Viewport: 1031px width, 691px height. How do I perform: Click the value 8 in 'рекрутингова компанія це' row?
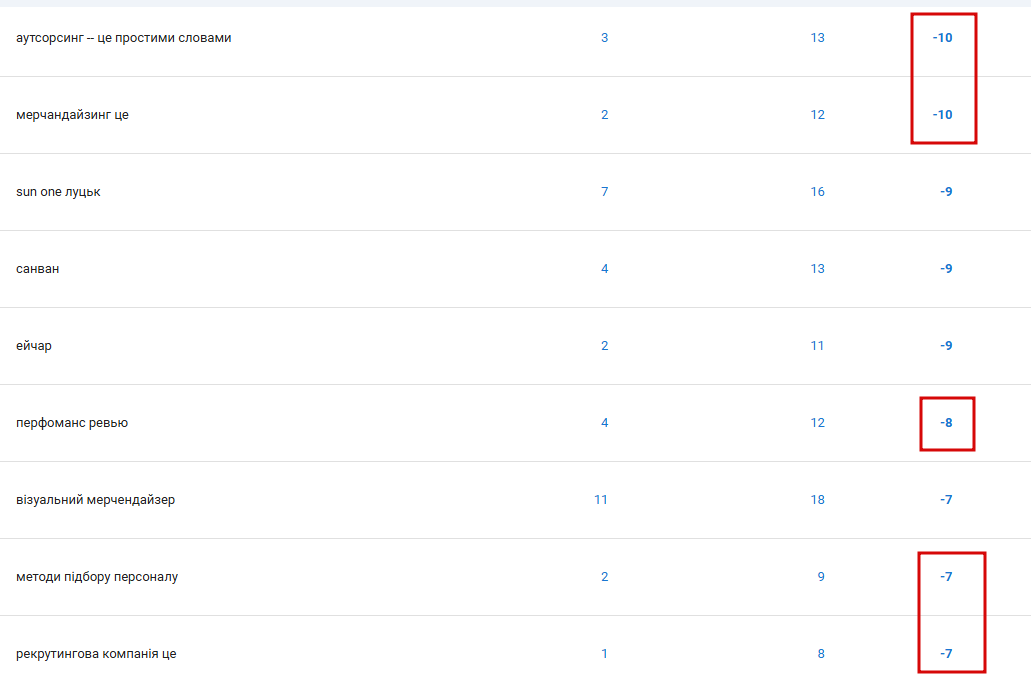[x=821, y=654]
